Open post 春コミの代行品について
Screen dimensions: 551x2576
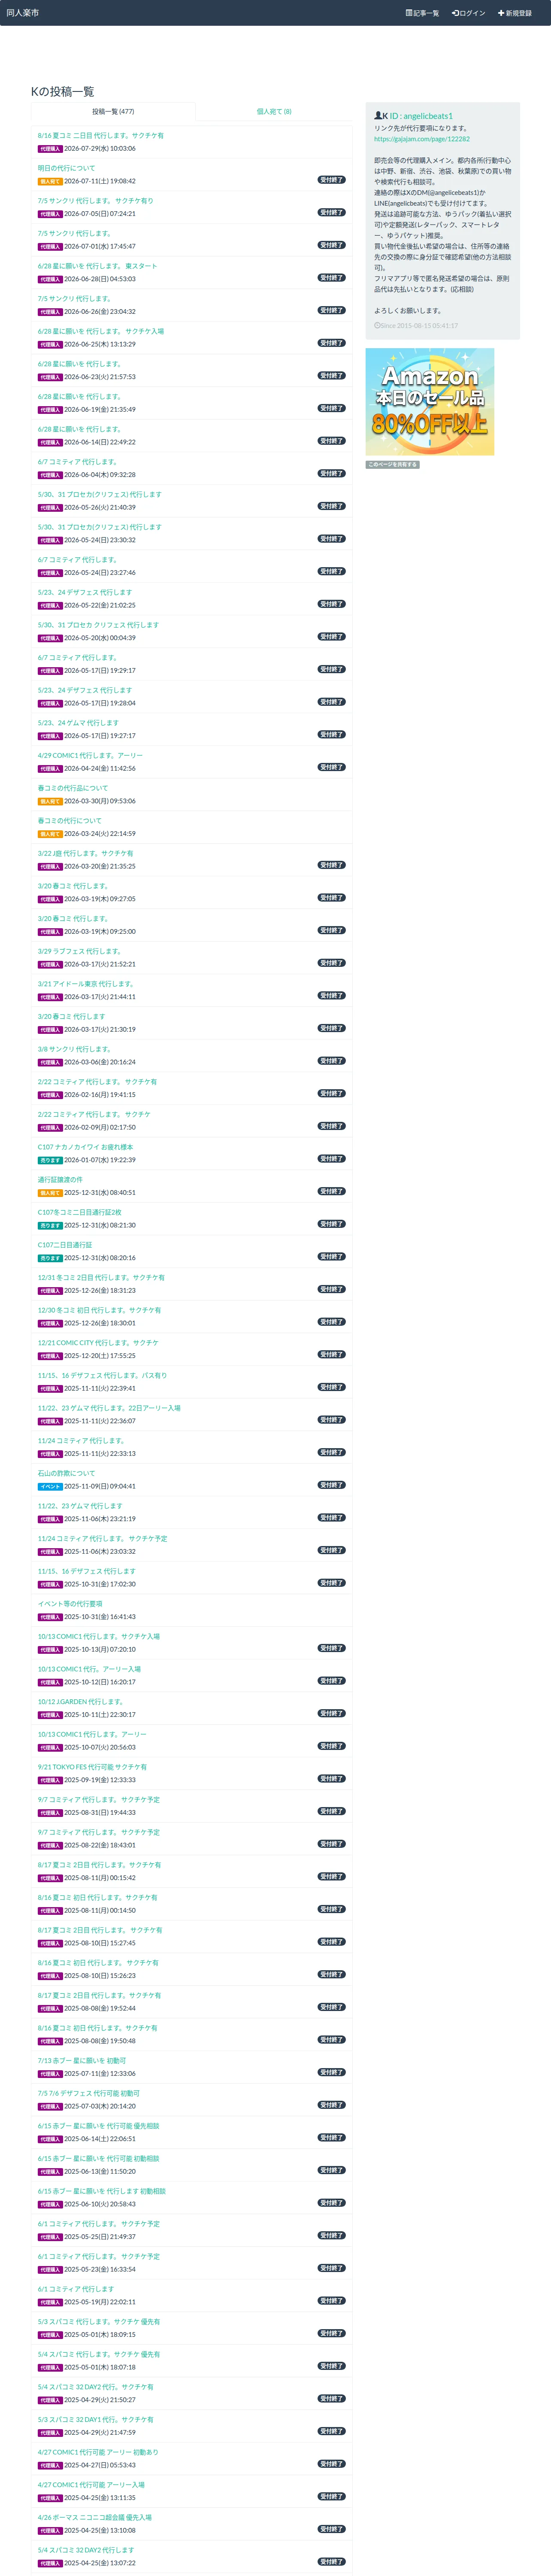point(73,788)
